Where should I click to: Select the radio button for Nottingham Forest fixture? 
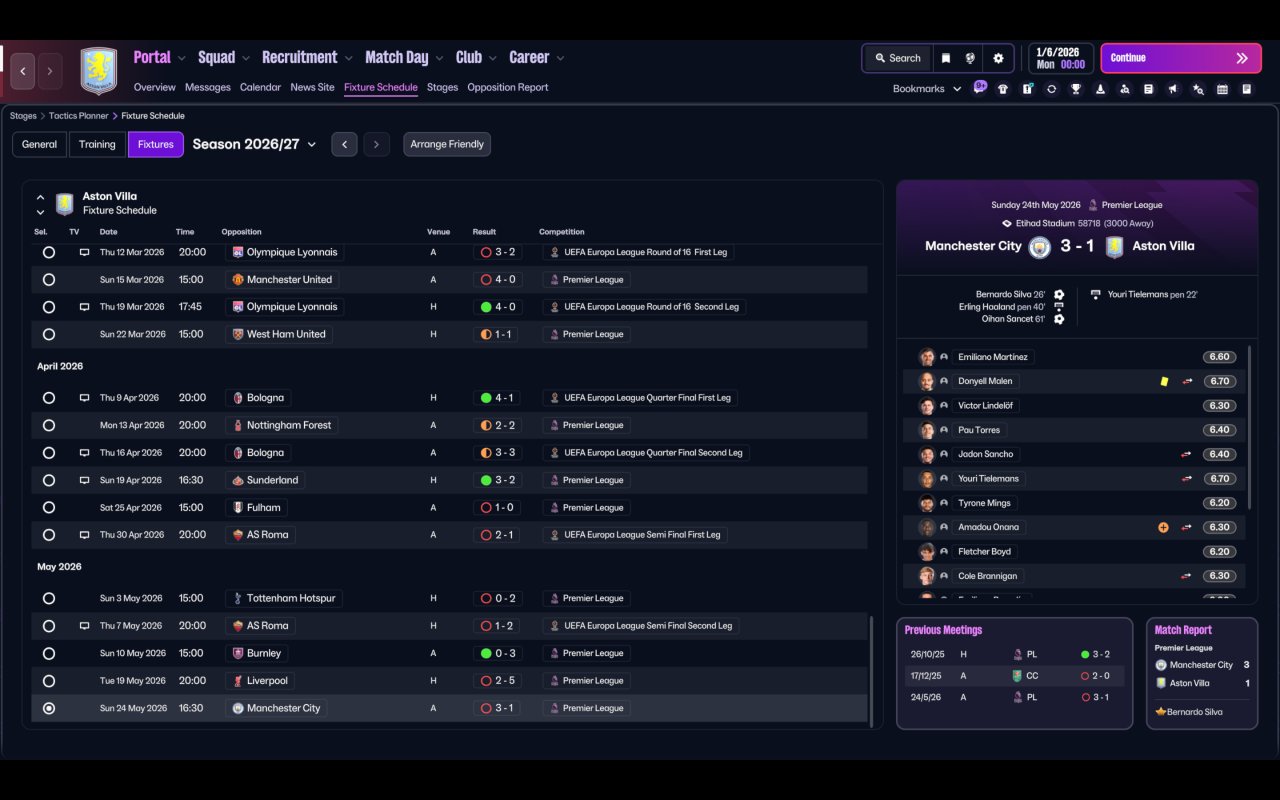[49, 425]
